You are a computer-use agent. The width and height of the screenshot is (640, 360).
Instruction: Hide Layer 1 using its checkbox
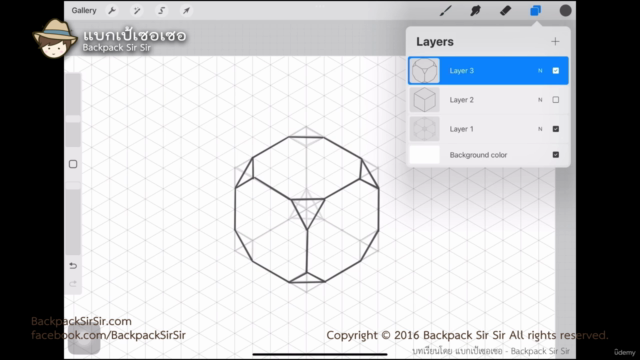pos(556,129)
